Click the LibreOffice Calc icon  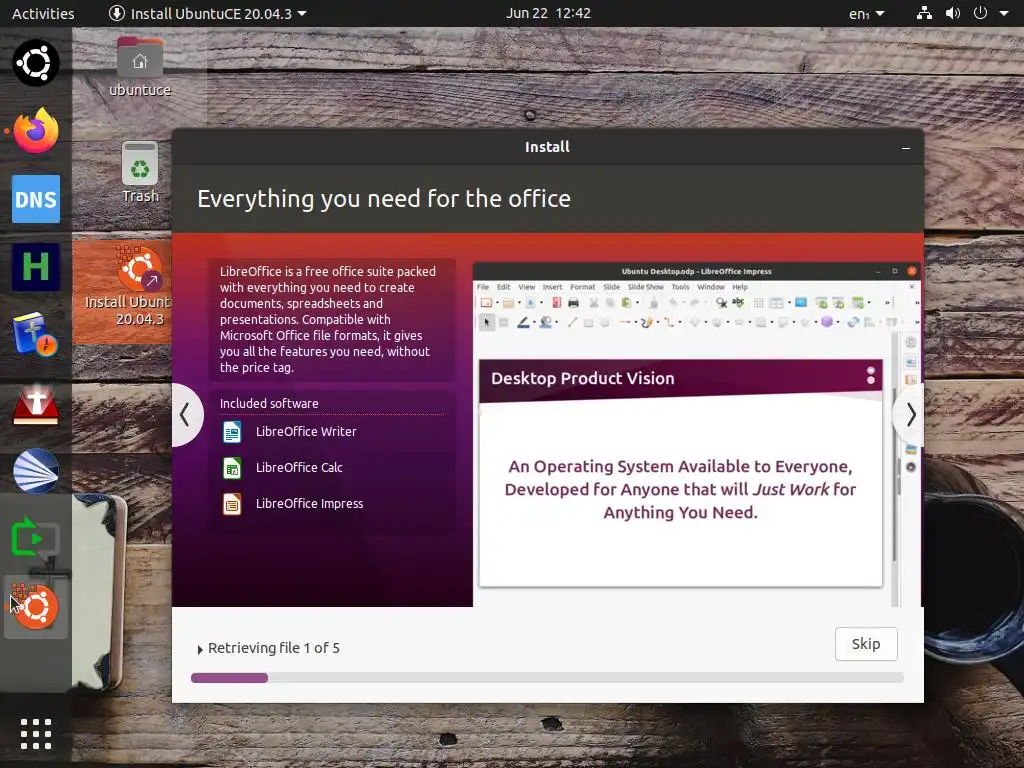click(x=232, y=468)
